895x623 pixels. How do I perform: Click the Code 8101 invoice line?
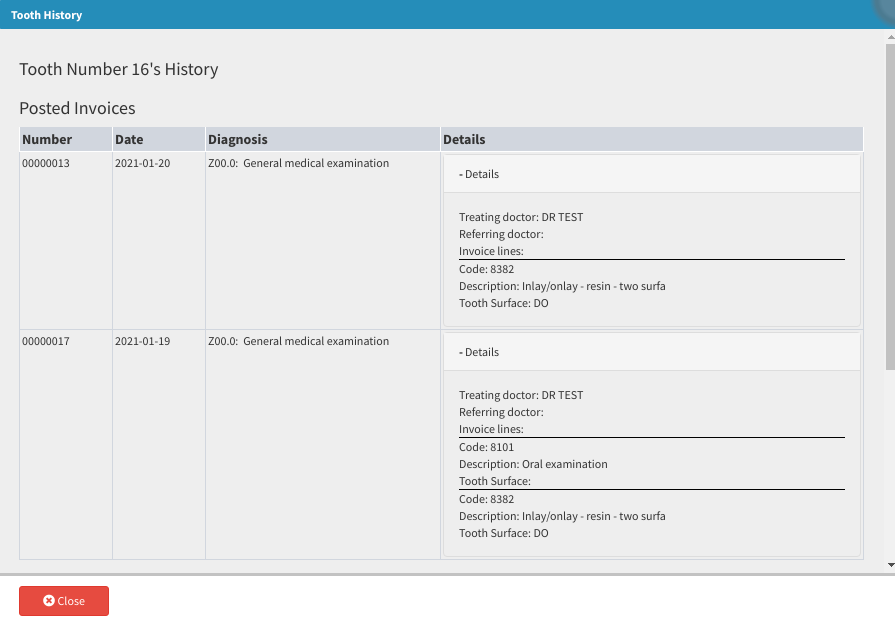point(486,447)
